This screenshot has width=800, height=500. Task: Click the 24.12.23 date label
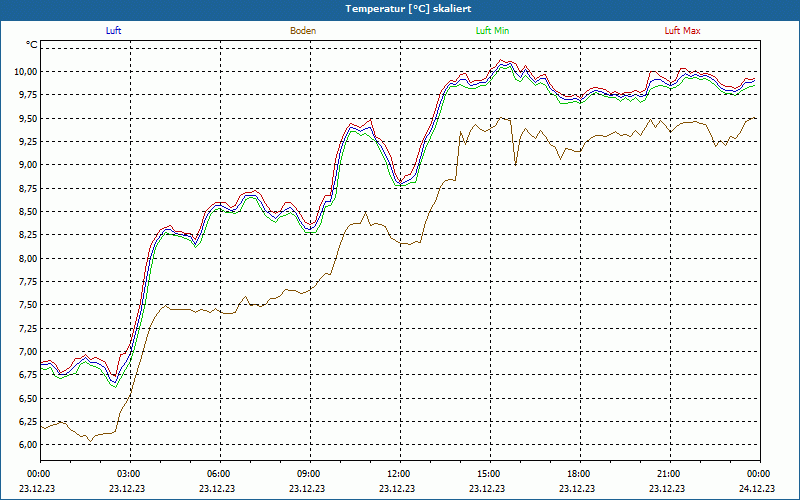pos(757,488)
